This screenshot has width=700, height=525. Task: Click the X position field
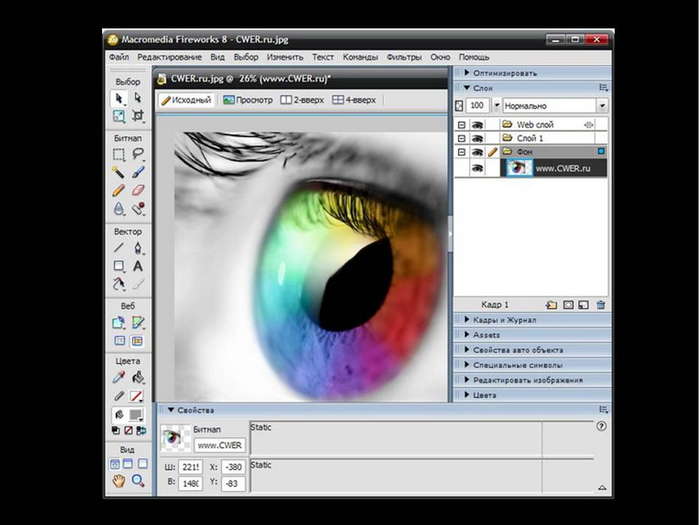tap(233, 467)
